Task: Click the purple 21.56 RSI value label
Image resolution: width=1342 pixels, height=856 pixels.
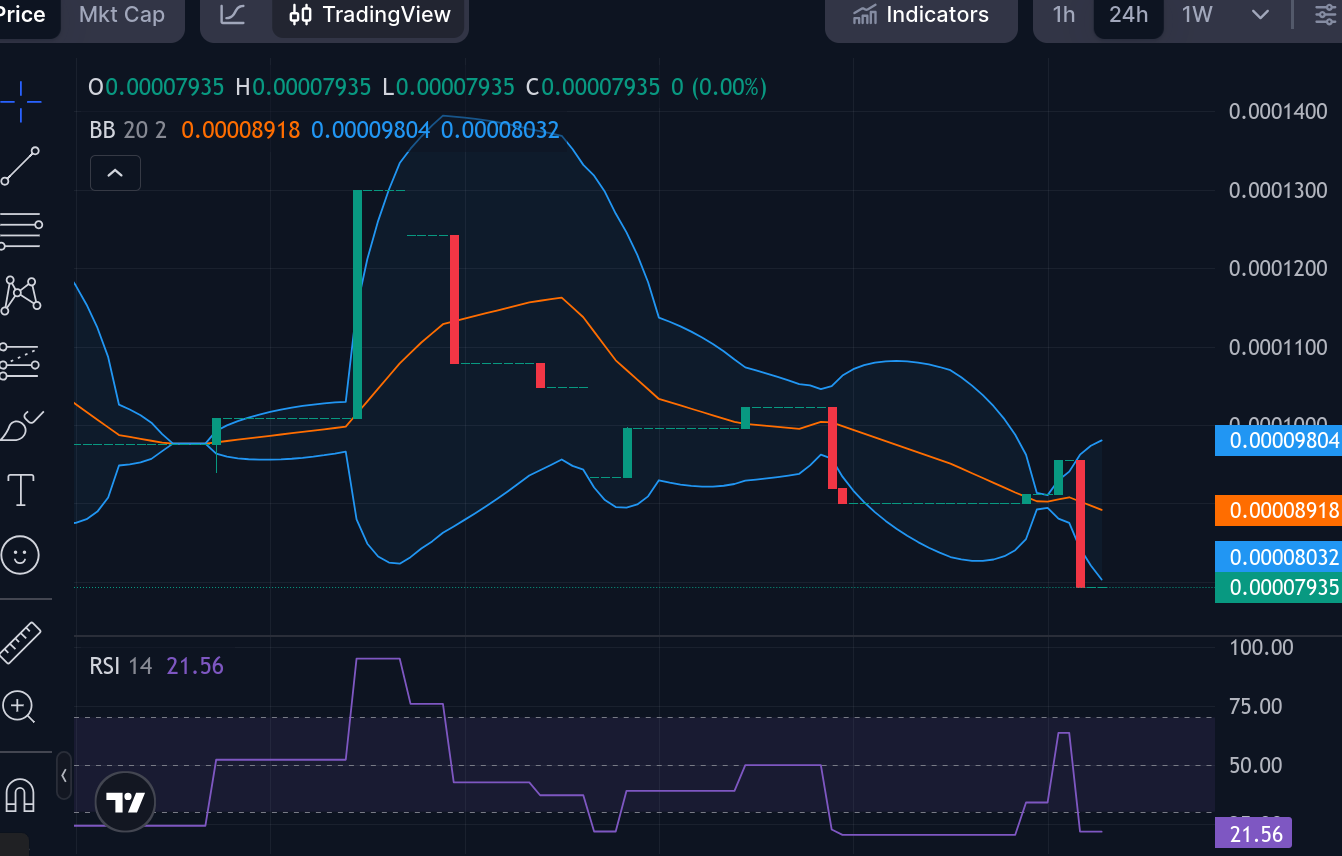Action: point(1253,833)
